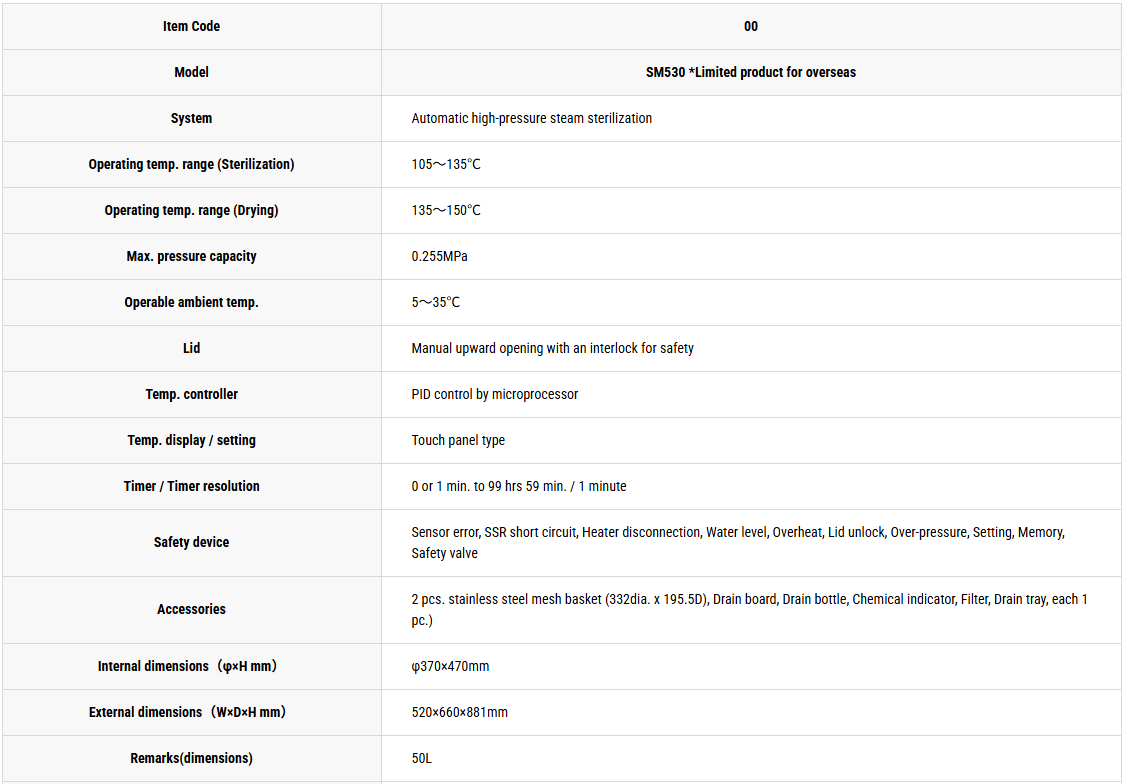Image resolution: width=1124 pixels, height=784 pixels.
Task: Click '2 pcs. stainless steel mesh basket' text
Action: 506,599
